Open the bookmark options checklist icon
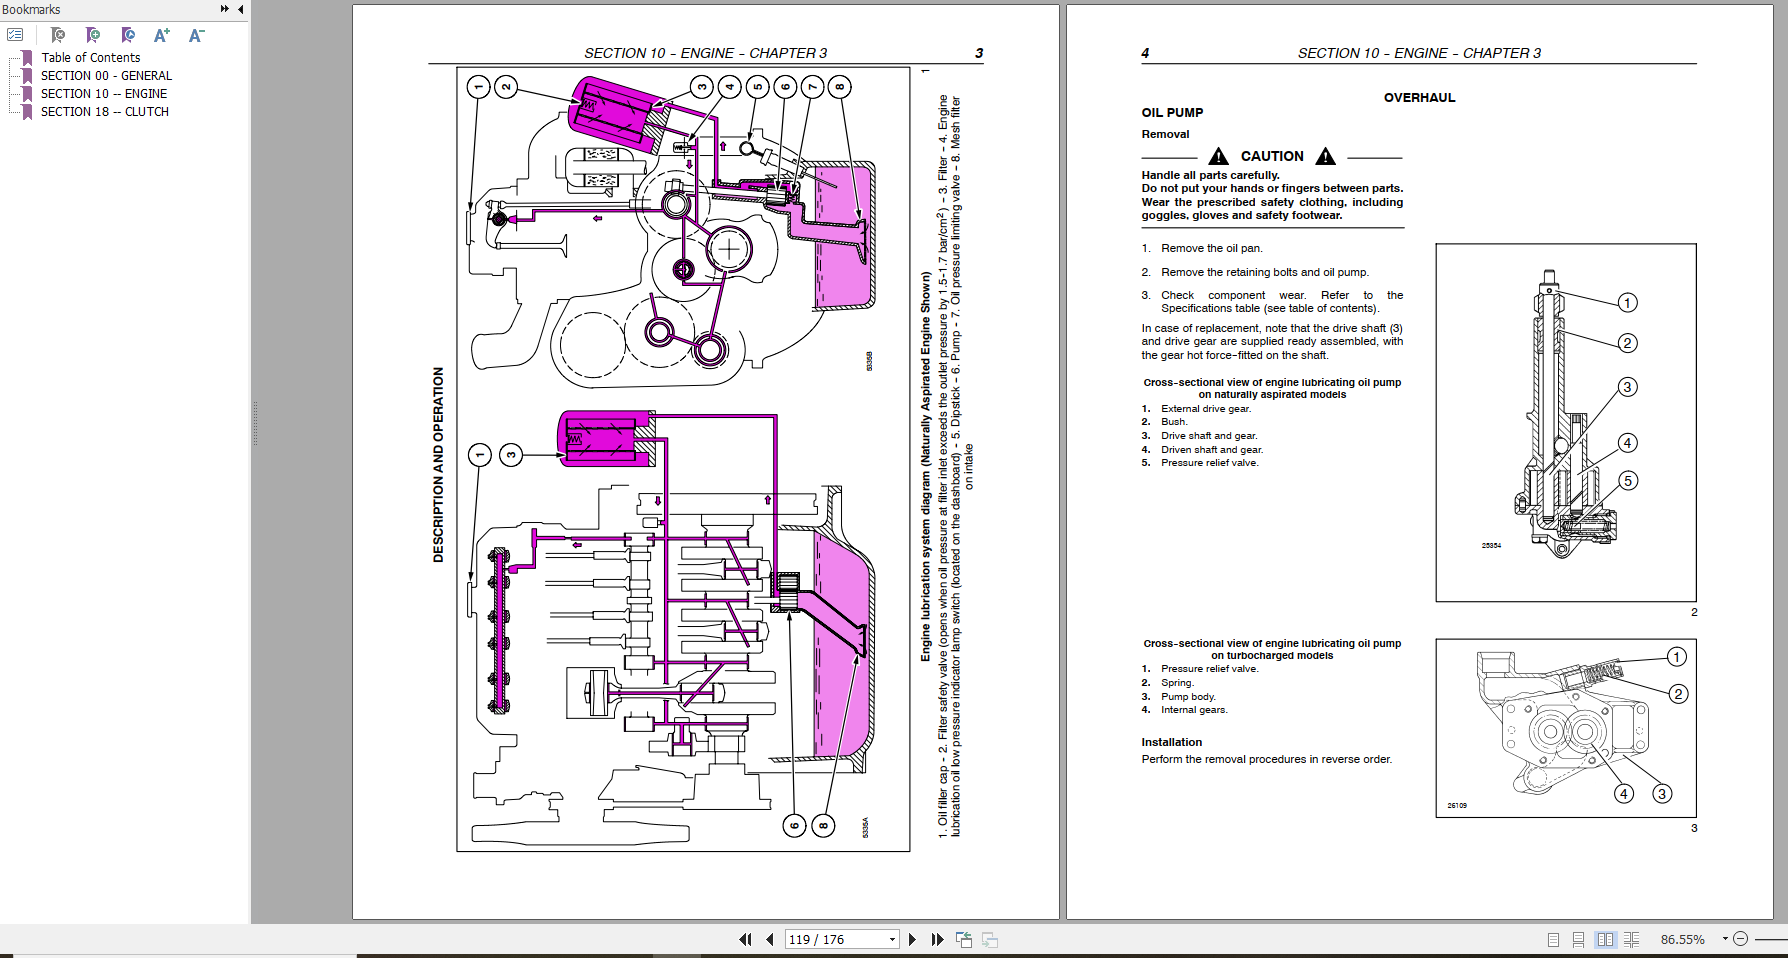This screenshot has width=1788, height=958. coord(14,33)
